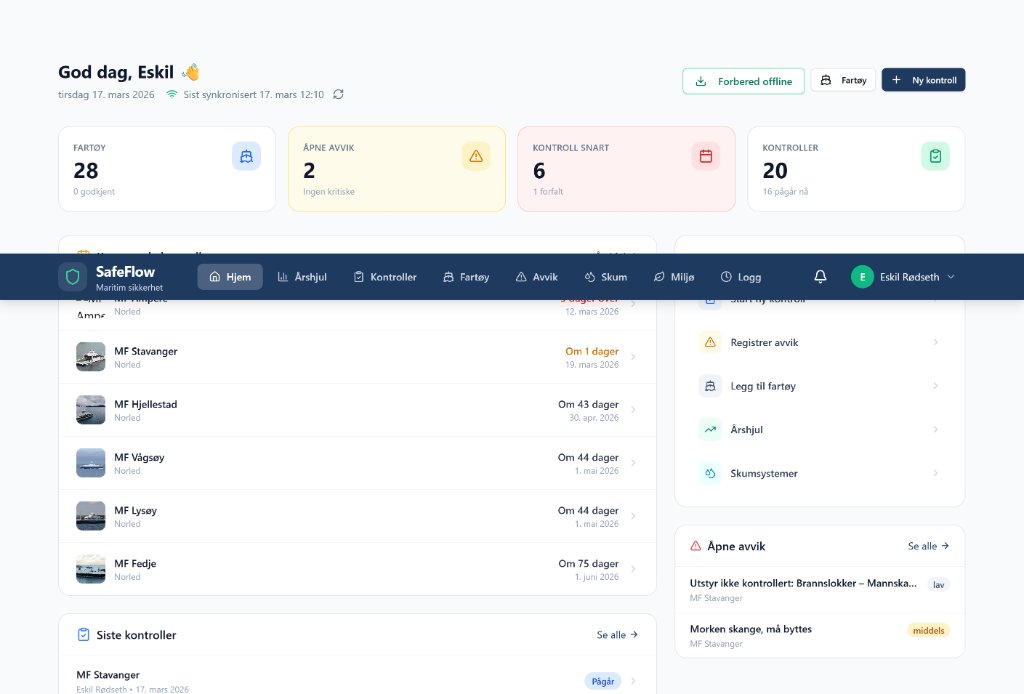This screenshot has height=694, width=1024.
Task: Go to the Årshjul nav tab
Action: point(302,277)
